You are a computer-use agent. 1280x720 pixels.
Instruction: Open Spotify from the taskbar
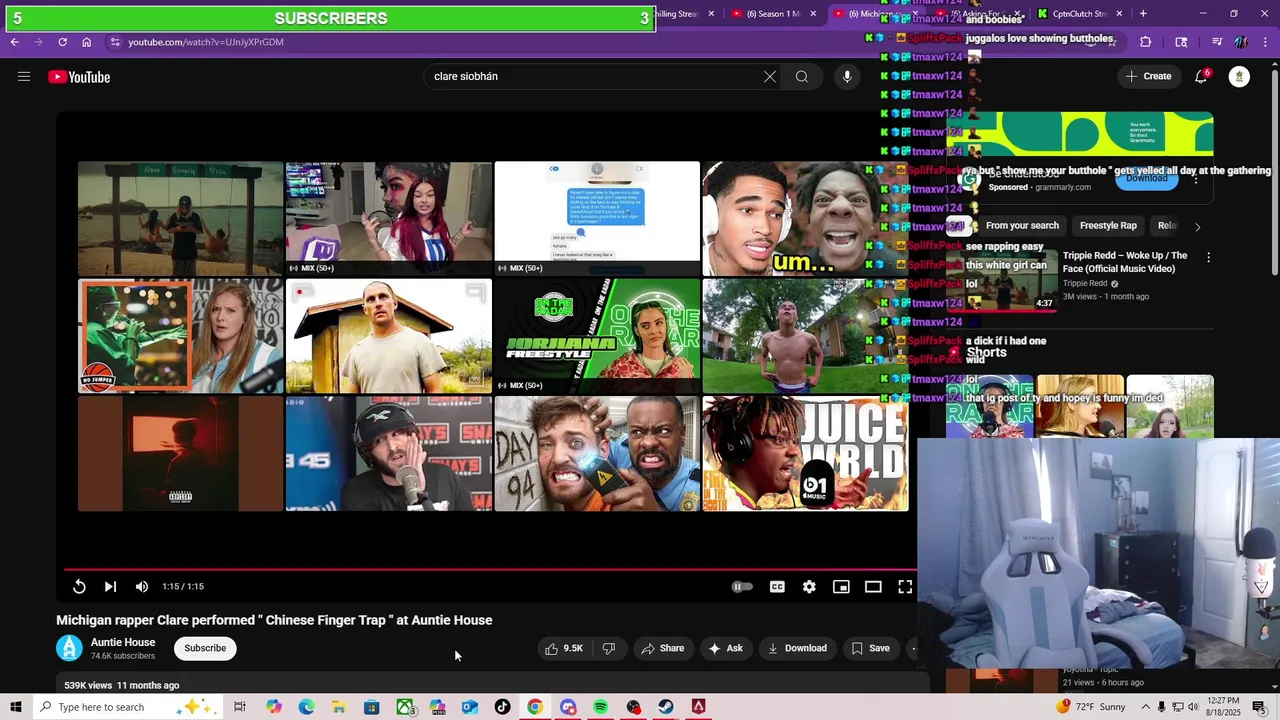600,707
